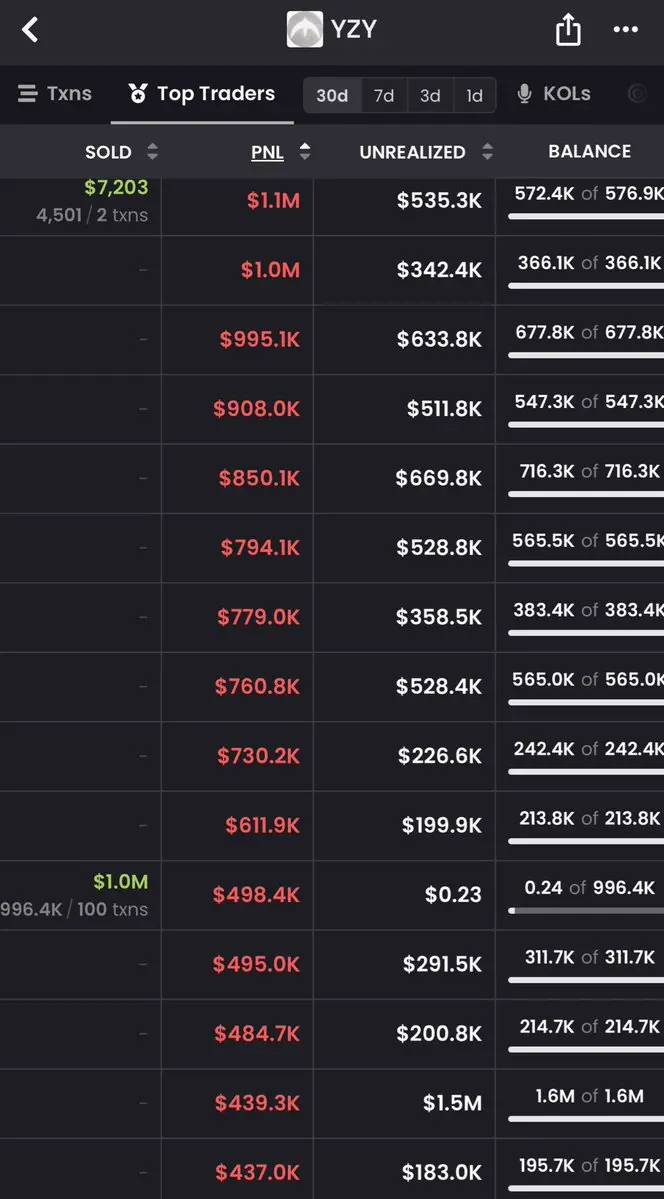Tap the share icon
Image resolution: width=664 pixels, height=1199 pixels.
pyautogui.click(x=568, y=30)
